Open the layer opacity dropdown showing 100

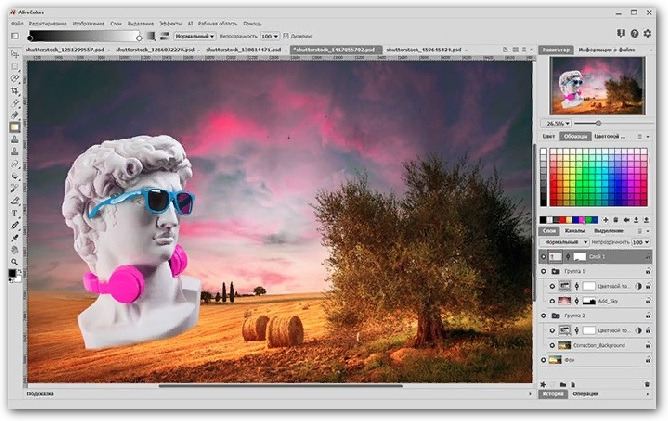coord(640,242)
